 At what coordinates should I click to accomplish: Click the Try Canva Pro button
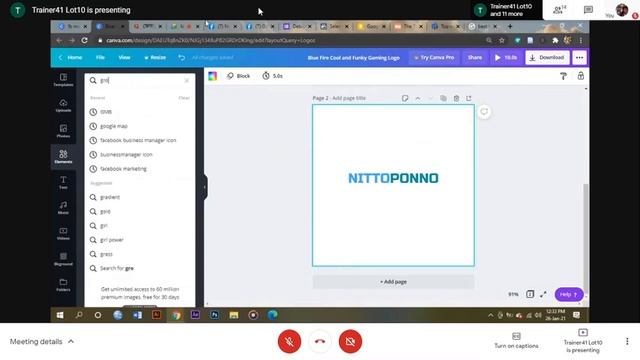(434, 58)
